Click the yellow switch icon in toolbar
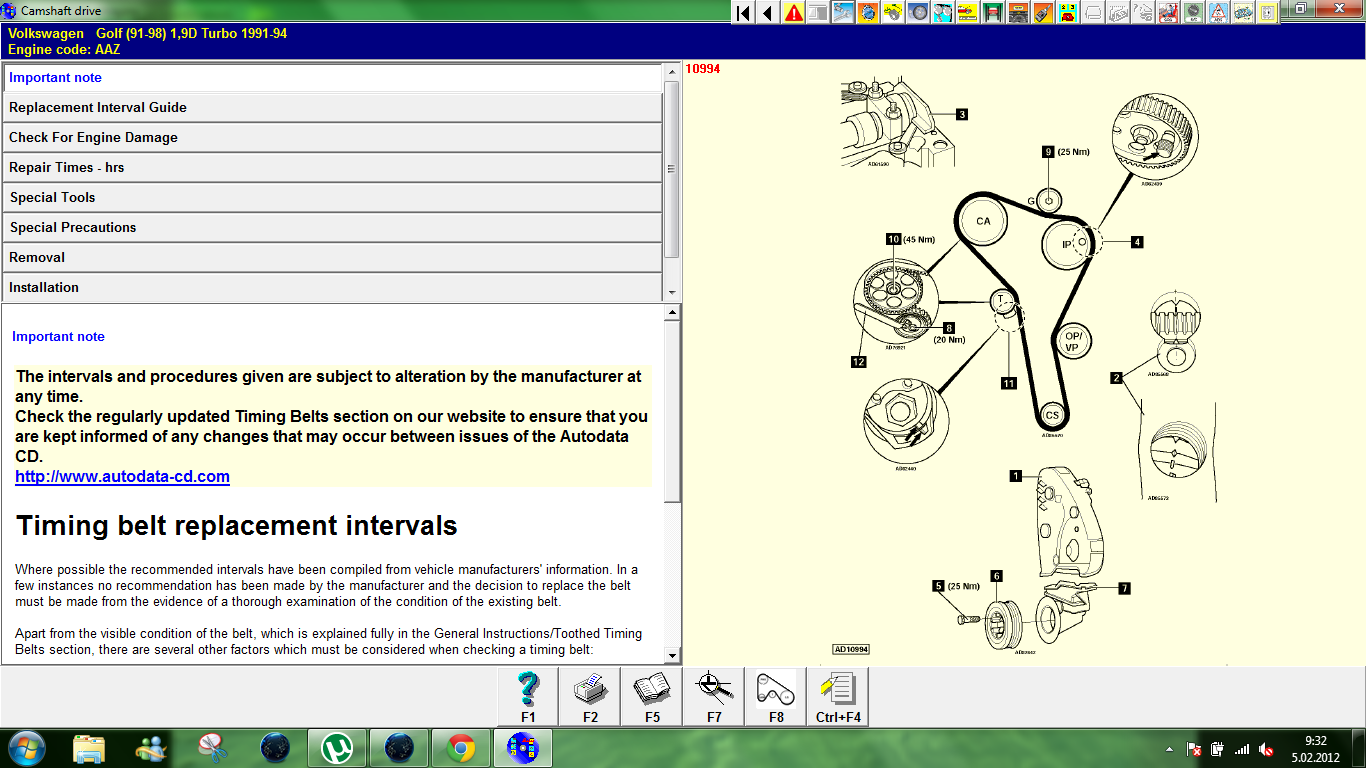The image size is (1366, 768). pyautogui.click(x=1266, y=13)
